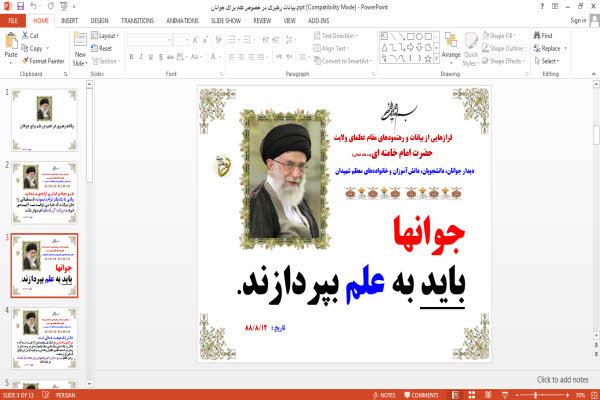
Task: Expand the Replace dropdown arrow
Action: tap(566, 48)
